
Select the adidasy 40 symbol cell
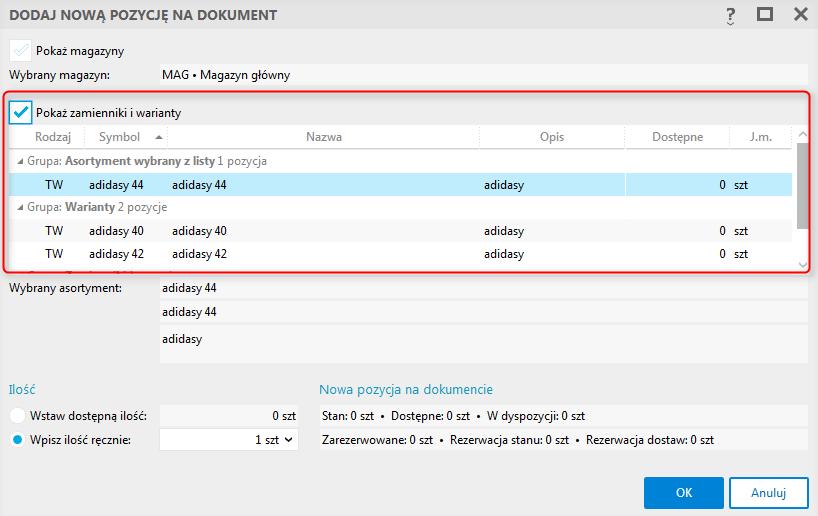point(116,231)
